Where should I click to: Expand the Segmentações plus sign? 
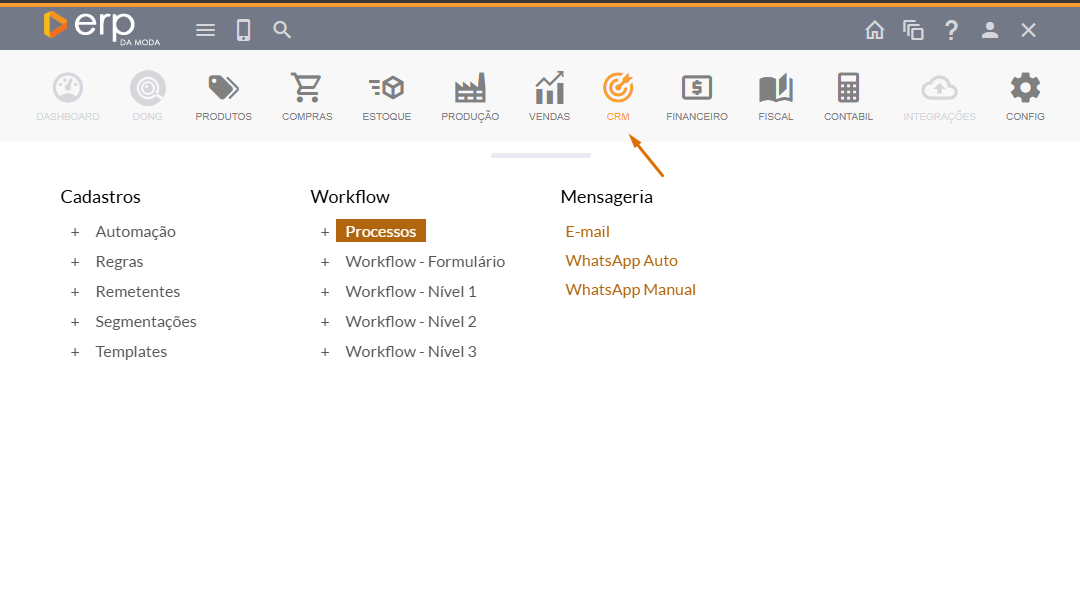(75, 322)
